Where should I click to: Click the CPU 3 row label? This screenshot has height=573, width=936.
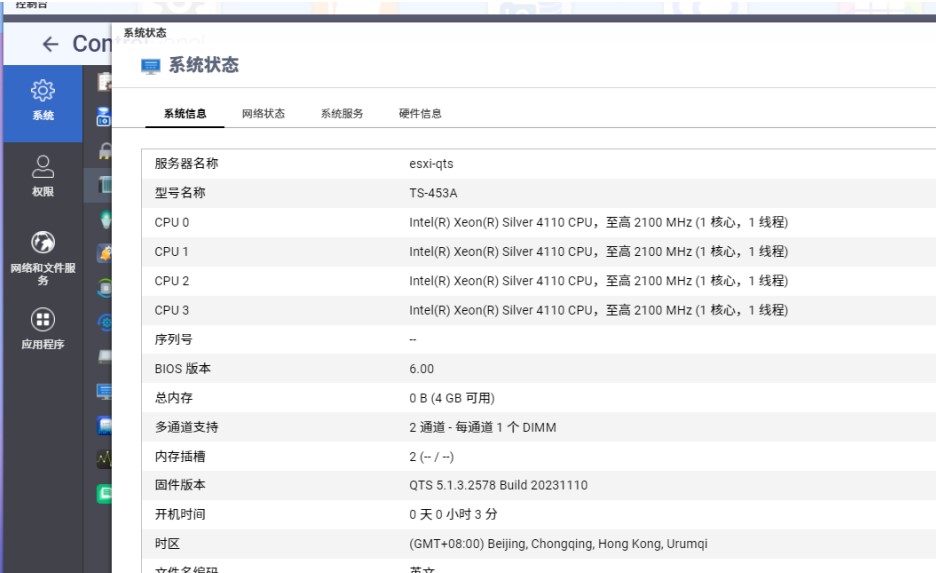171,310
